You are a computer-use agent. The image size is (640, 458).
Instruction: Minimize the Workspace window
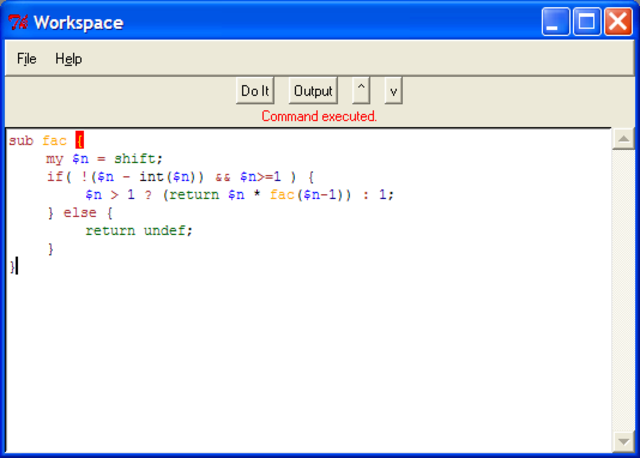pos(556,22)
